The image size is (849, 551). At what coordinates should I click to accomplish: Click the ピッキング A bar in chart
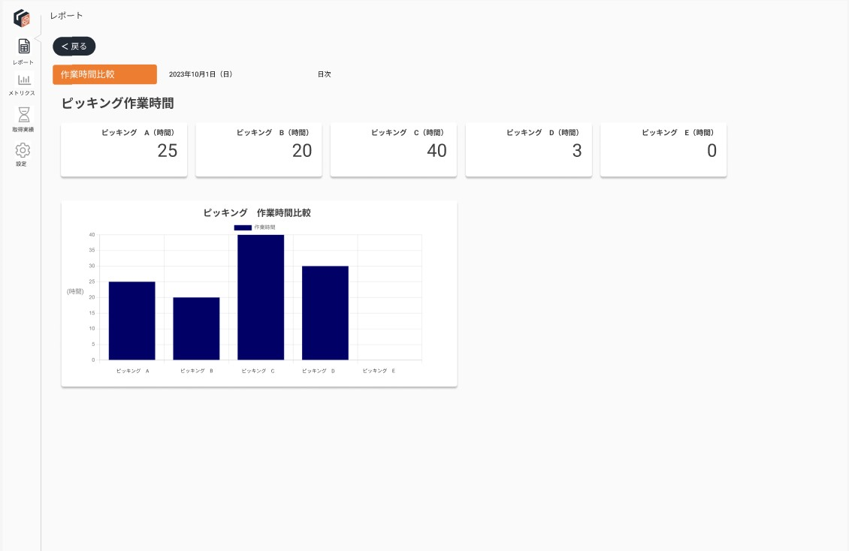(132, 320)
